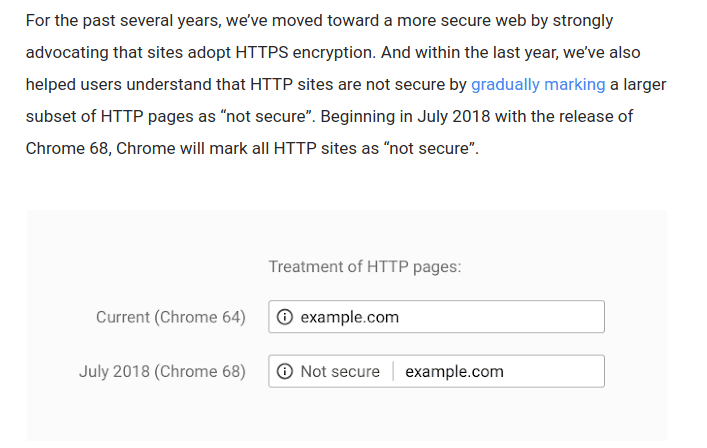
Task: Click the "Treatment of HTTP pages:" heading
Action: tap(364, 267)
